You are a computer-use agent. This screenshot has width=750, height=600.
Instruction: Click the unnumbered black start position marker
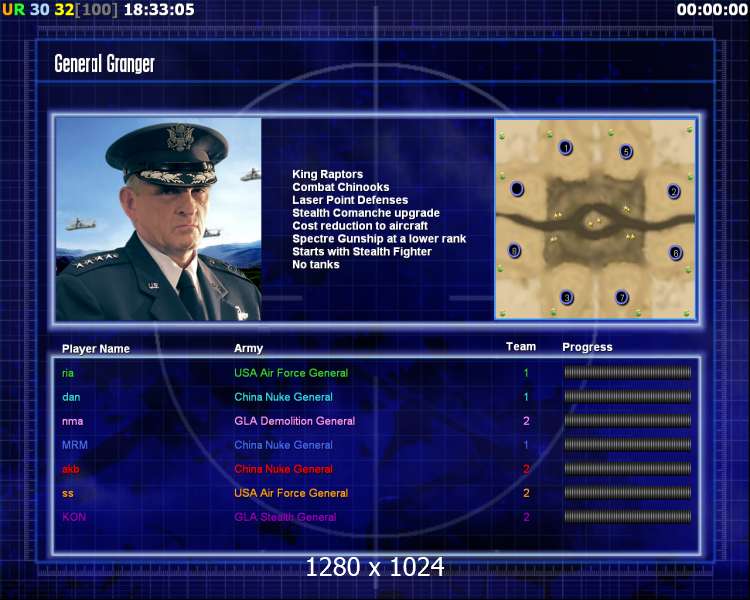pyautogui.click(x=517, y=189)
